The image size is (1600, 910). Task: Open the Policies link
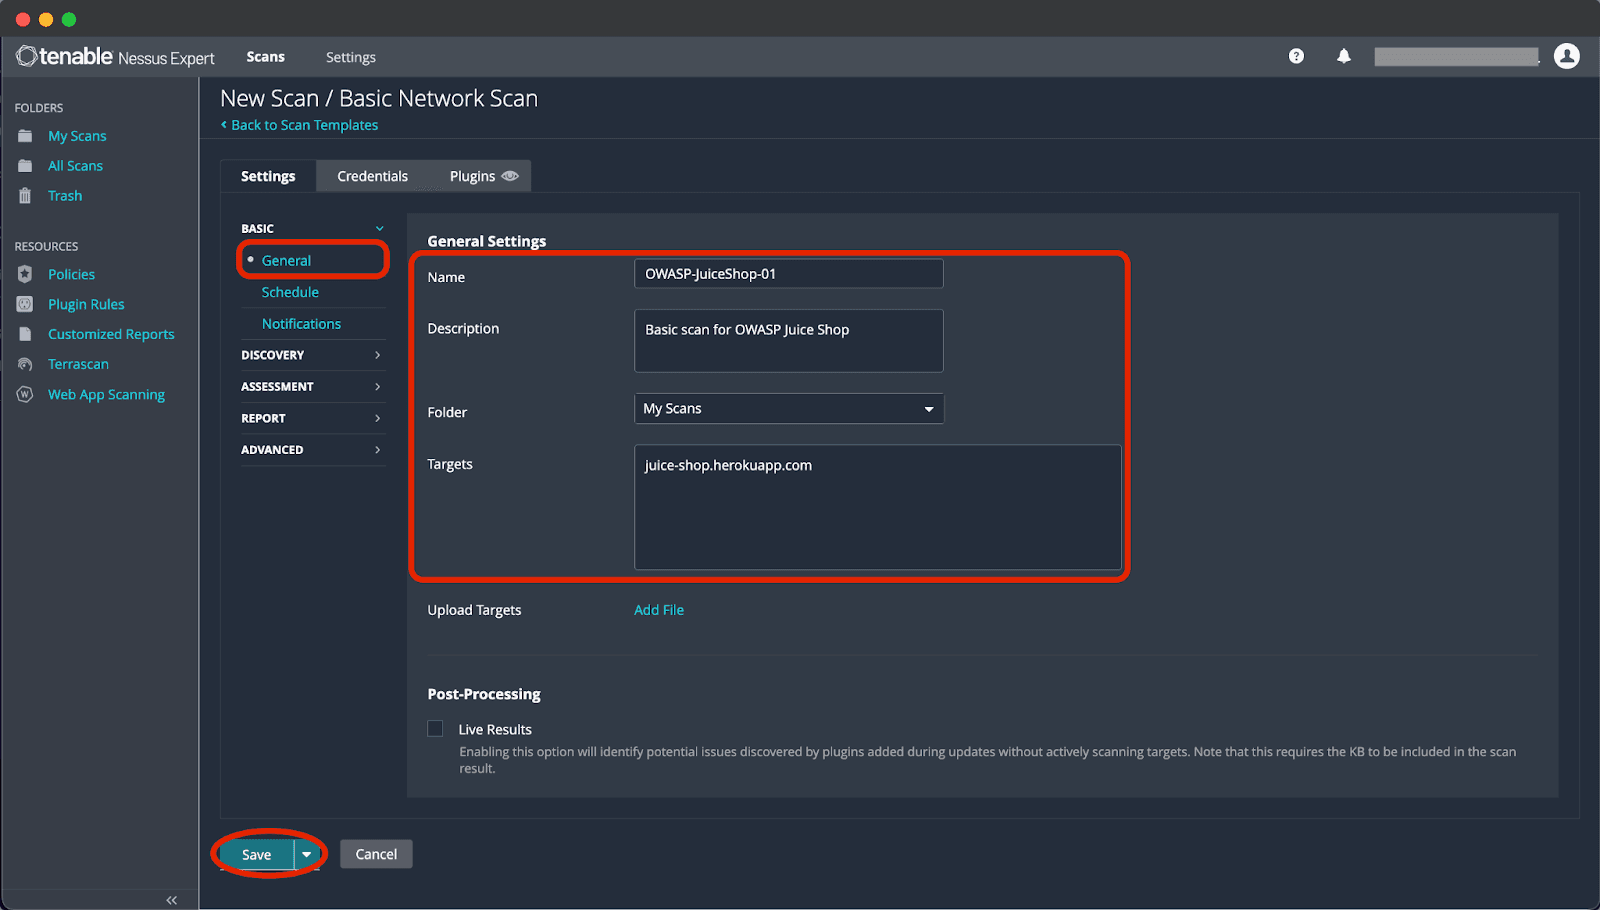tap(71, 274)
